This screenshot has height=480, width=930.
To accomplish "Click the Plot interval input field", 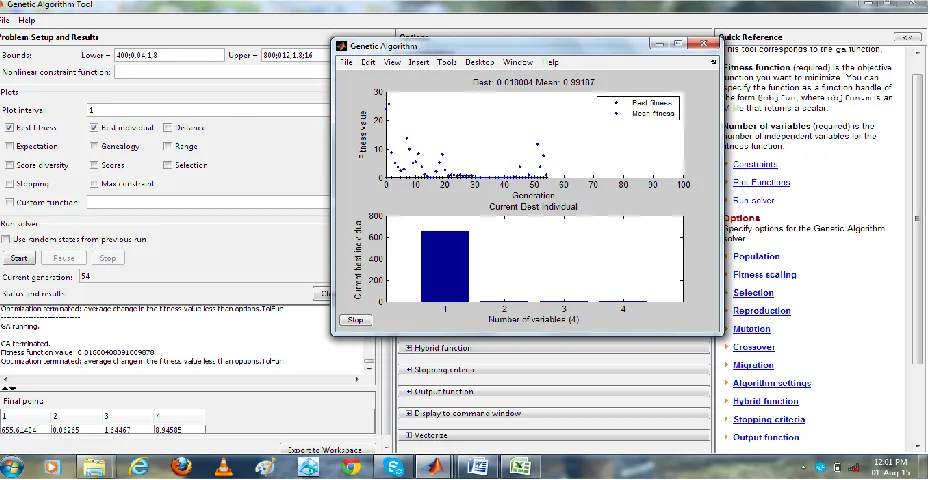I will [x=209, y=110].
